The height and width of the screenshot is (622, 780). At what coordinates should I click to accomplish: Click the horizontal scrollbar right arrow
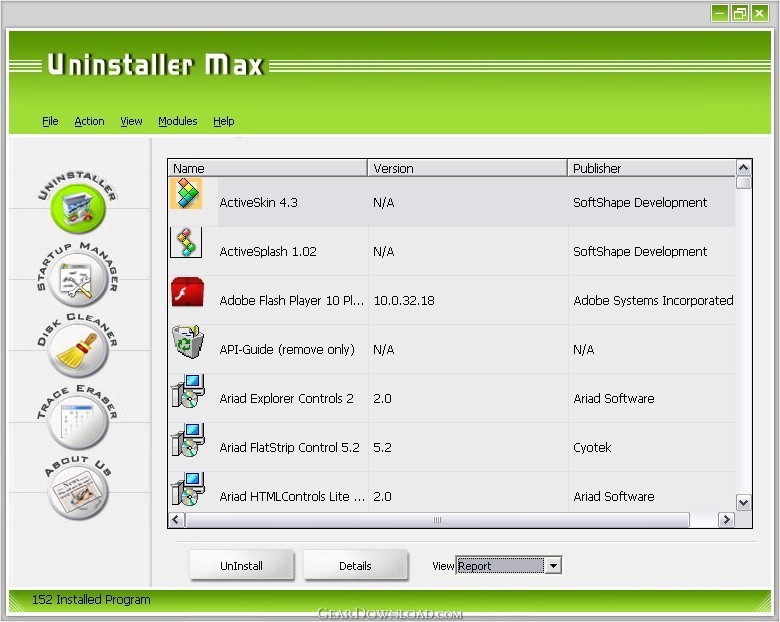tap(726, 520)
